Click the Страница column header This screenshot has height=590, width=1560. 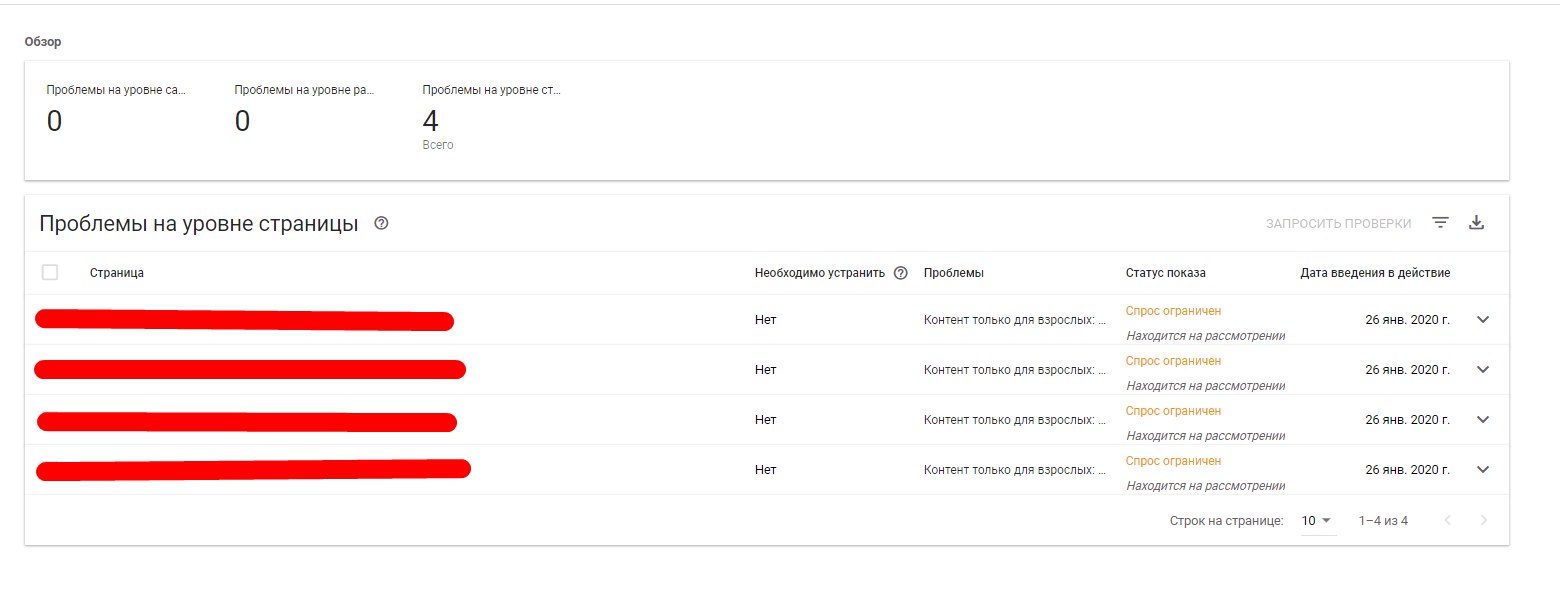click(117, 273)
